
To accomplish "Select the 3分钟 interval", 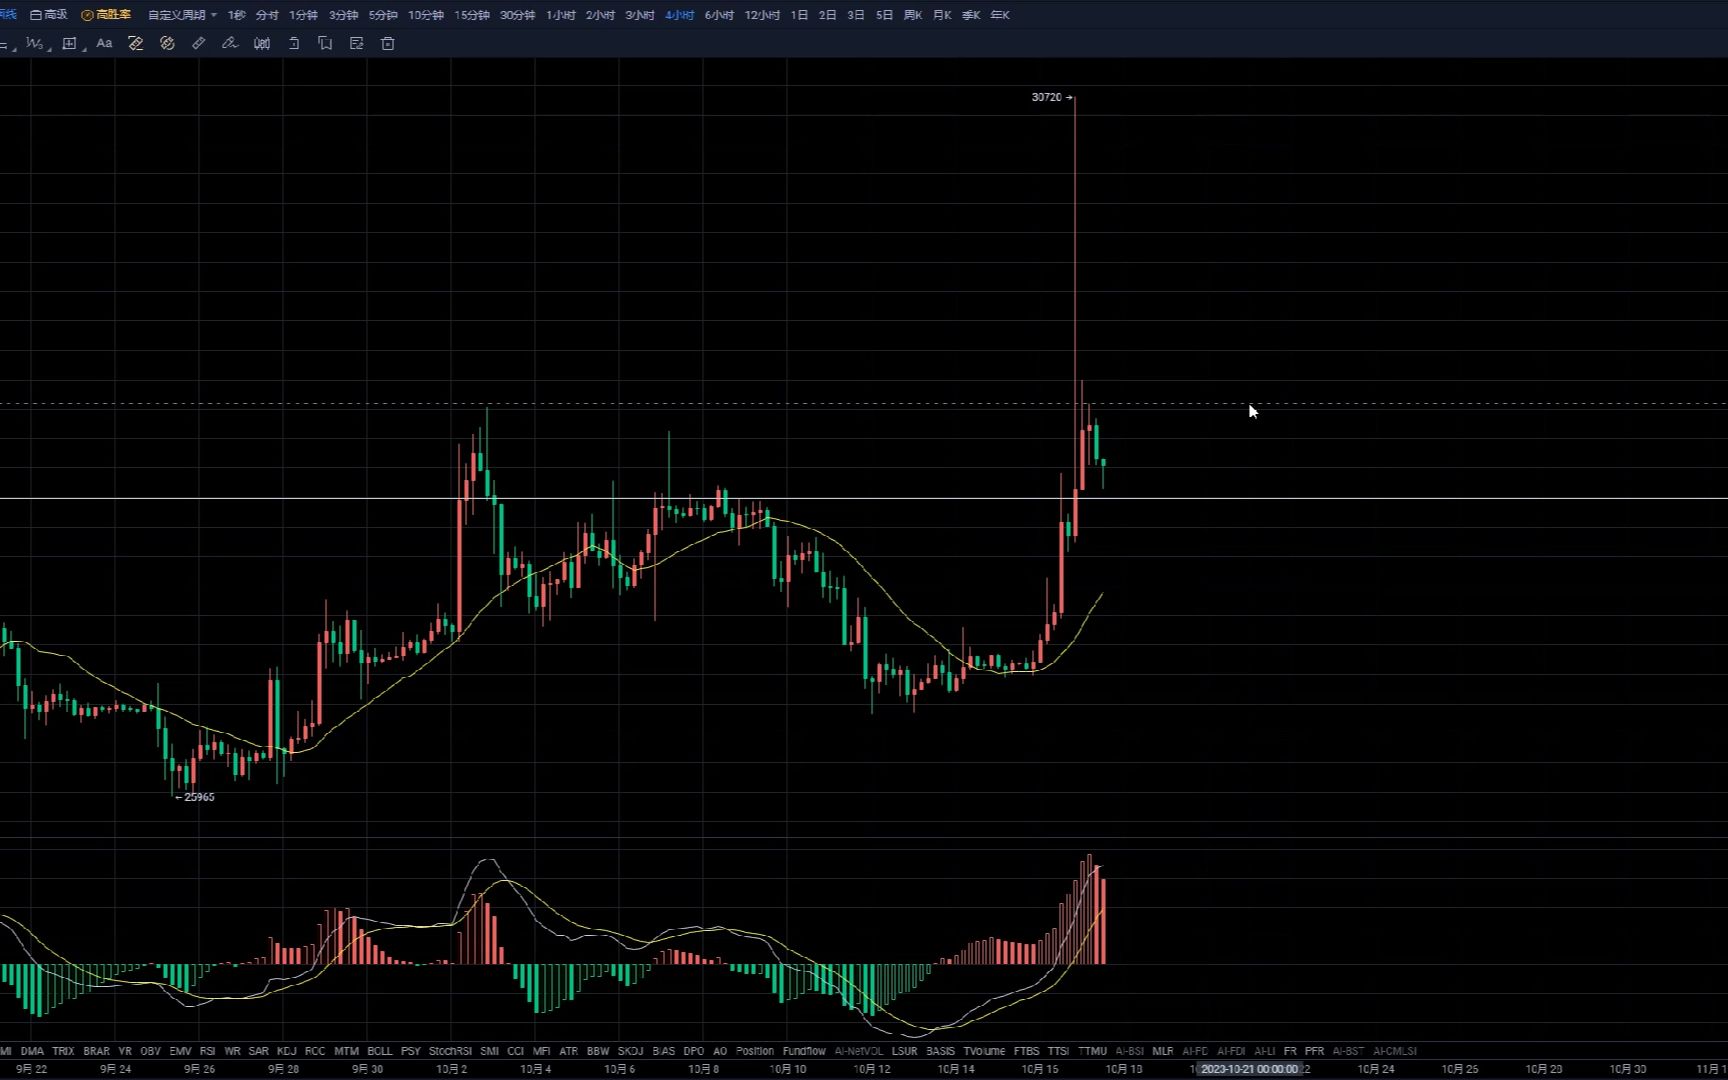I will pyautogui.click(x=343, y=15).
